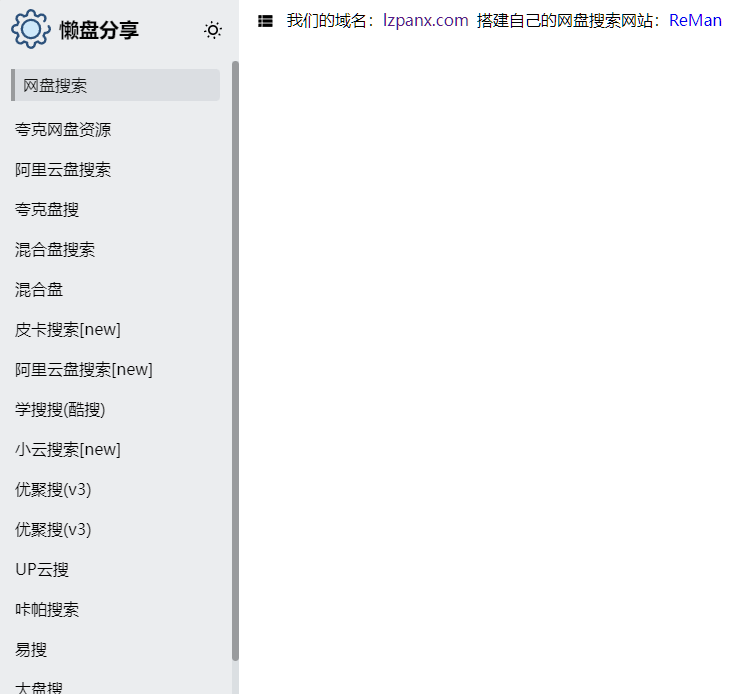Visit the lzpanx.com domain link
This screenshot has height=694, width=756.
425,21
